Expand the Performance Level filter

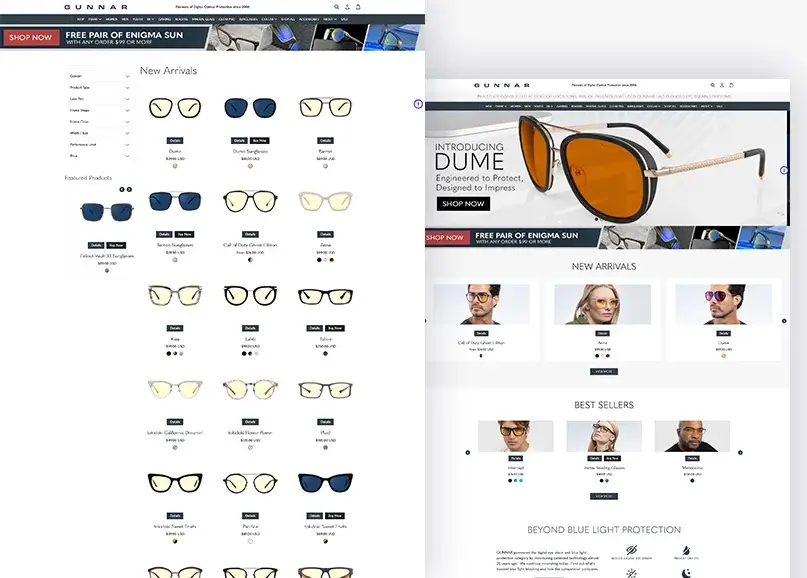99,145
